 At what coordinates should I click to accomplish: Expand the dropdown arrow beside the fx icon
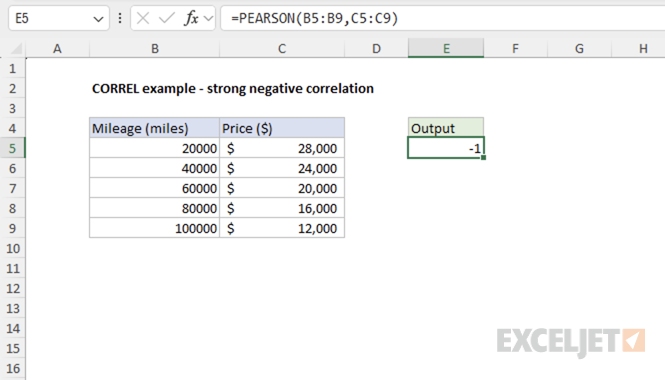pyautogui.click(x=208, y=19)
